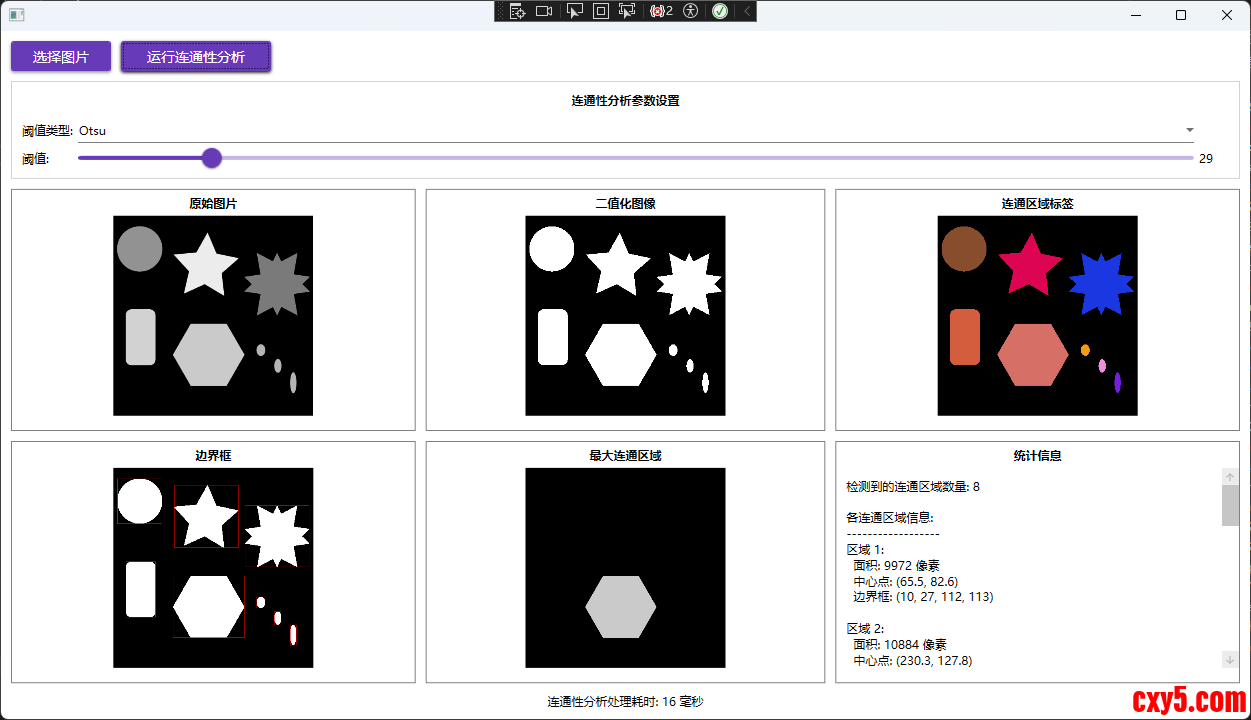Click the largest region image under 最大连通区域
This screenshot has height=720, width=1251.
point(625,567)
